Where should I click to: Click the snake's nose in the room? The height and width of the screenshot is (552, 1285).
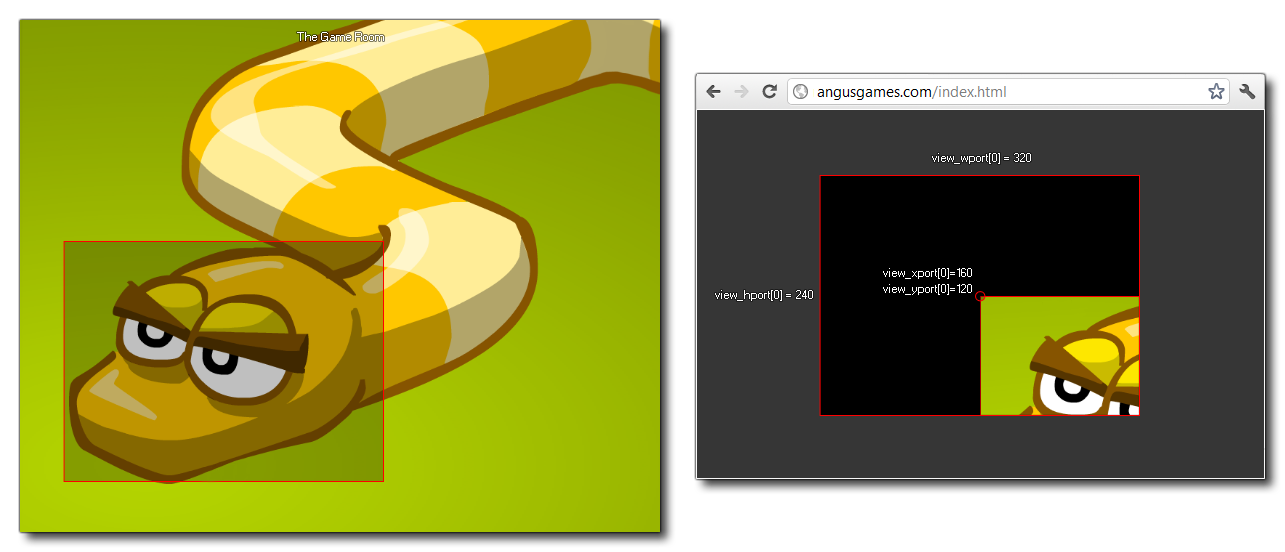tap(110, 395)
